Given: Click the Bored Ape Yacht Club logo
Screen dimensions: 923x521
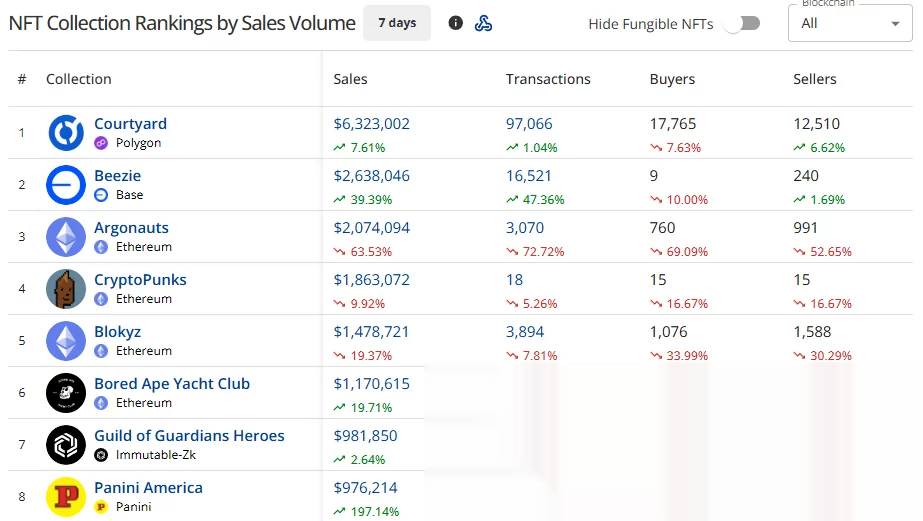Looking at the screenshot, I should 66,393.
